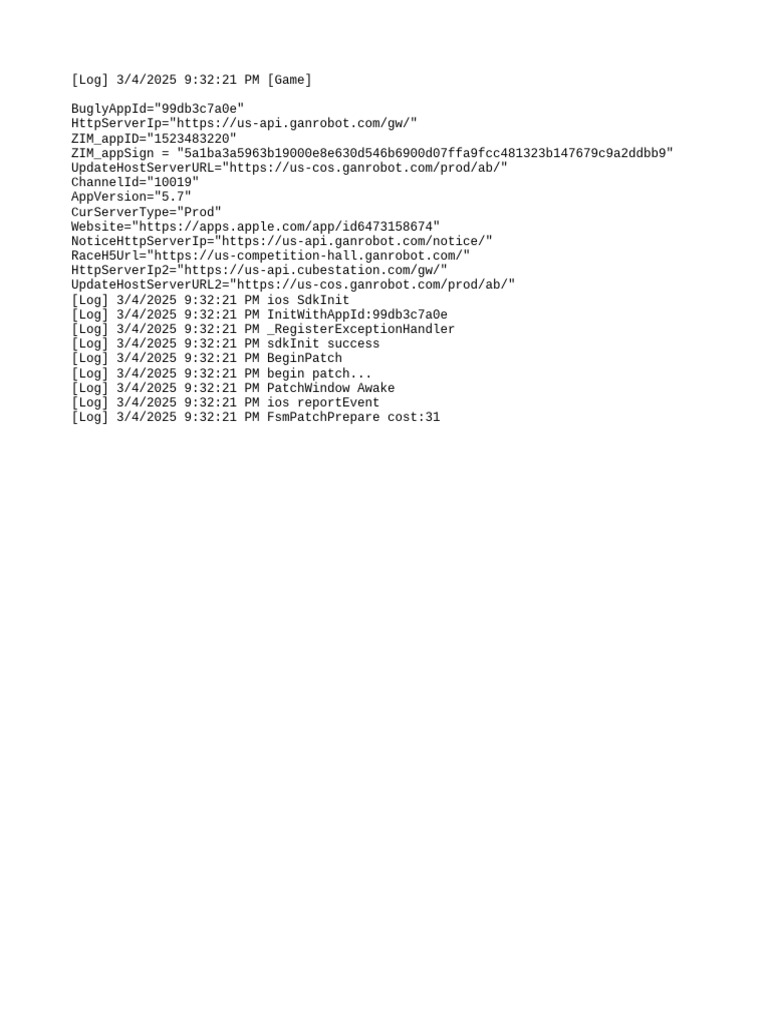This screenshot has height=1024, width=768.
Task: Click the CurServerType Prod line
Action: click(146, 212)
